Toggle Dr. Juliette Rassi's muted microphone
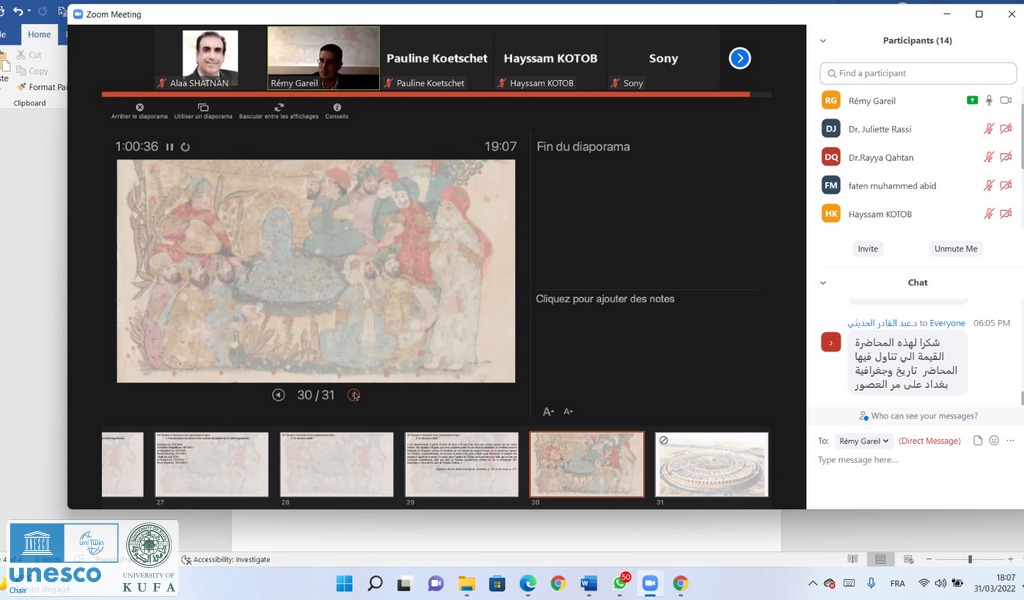 989,129
